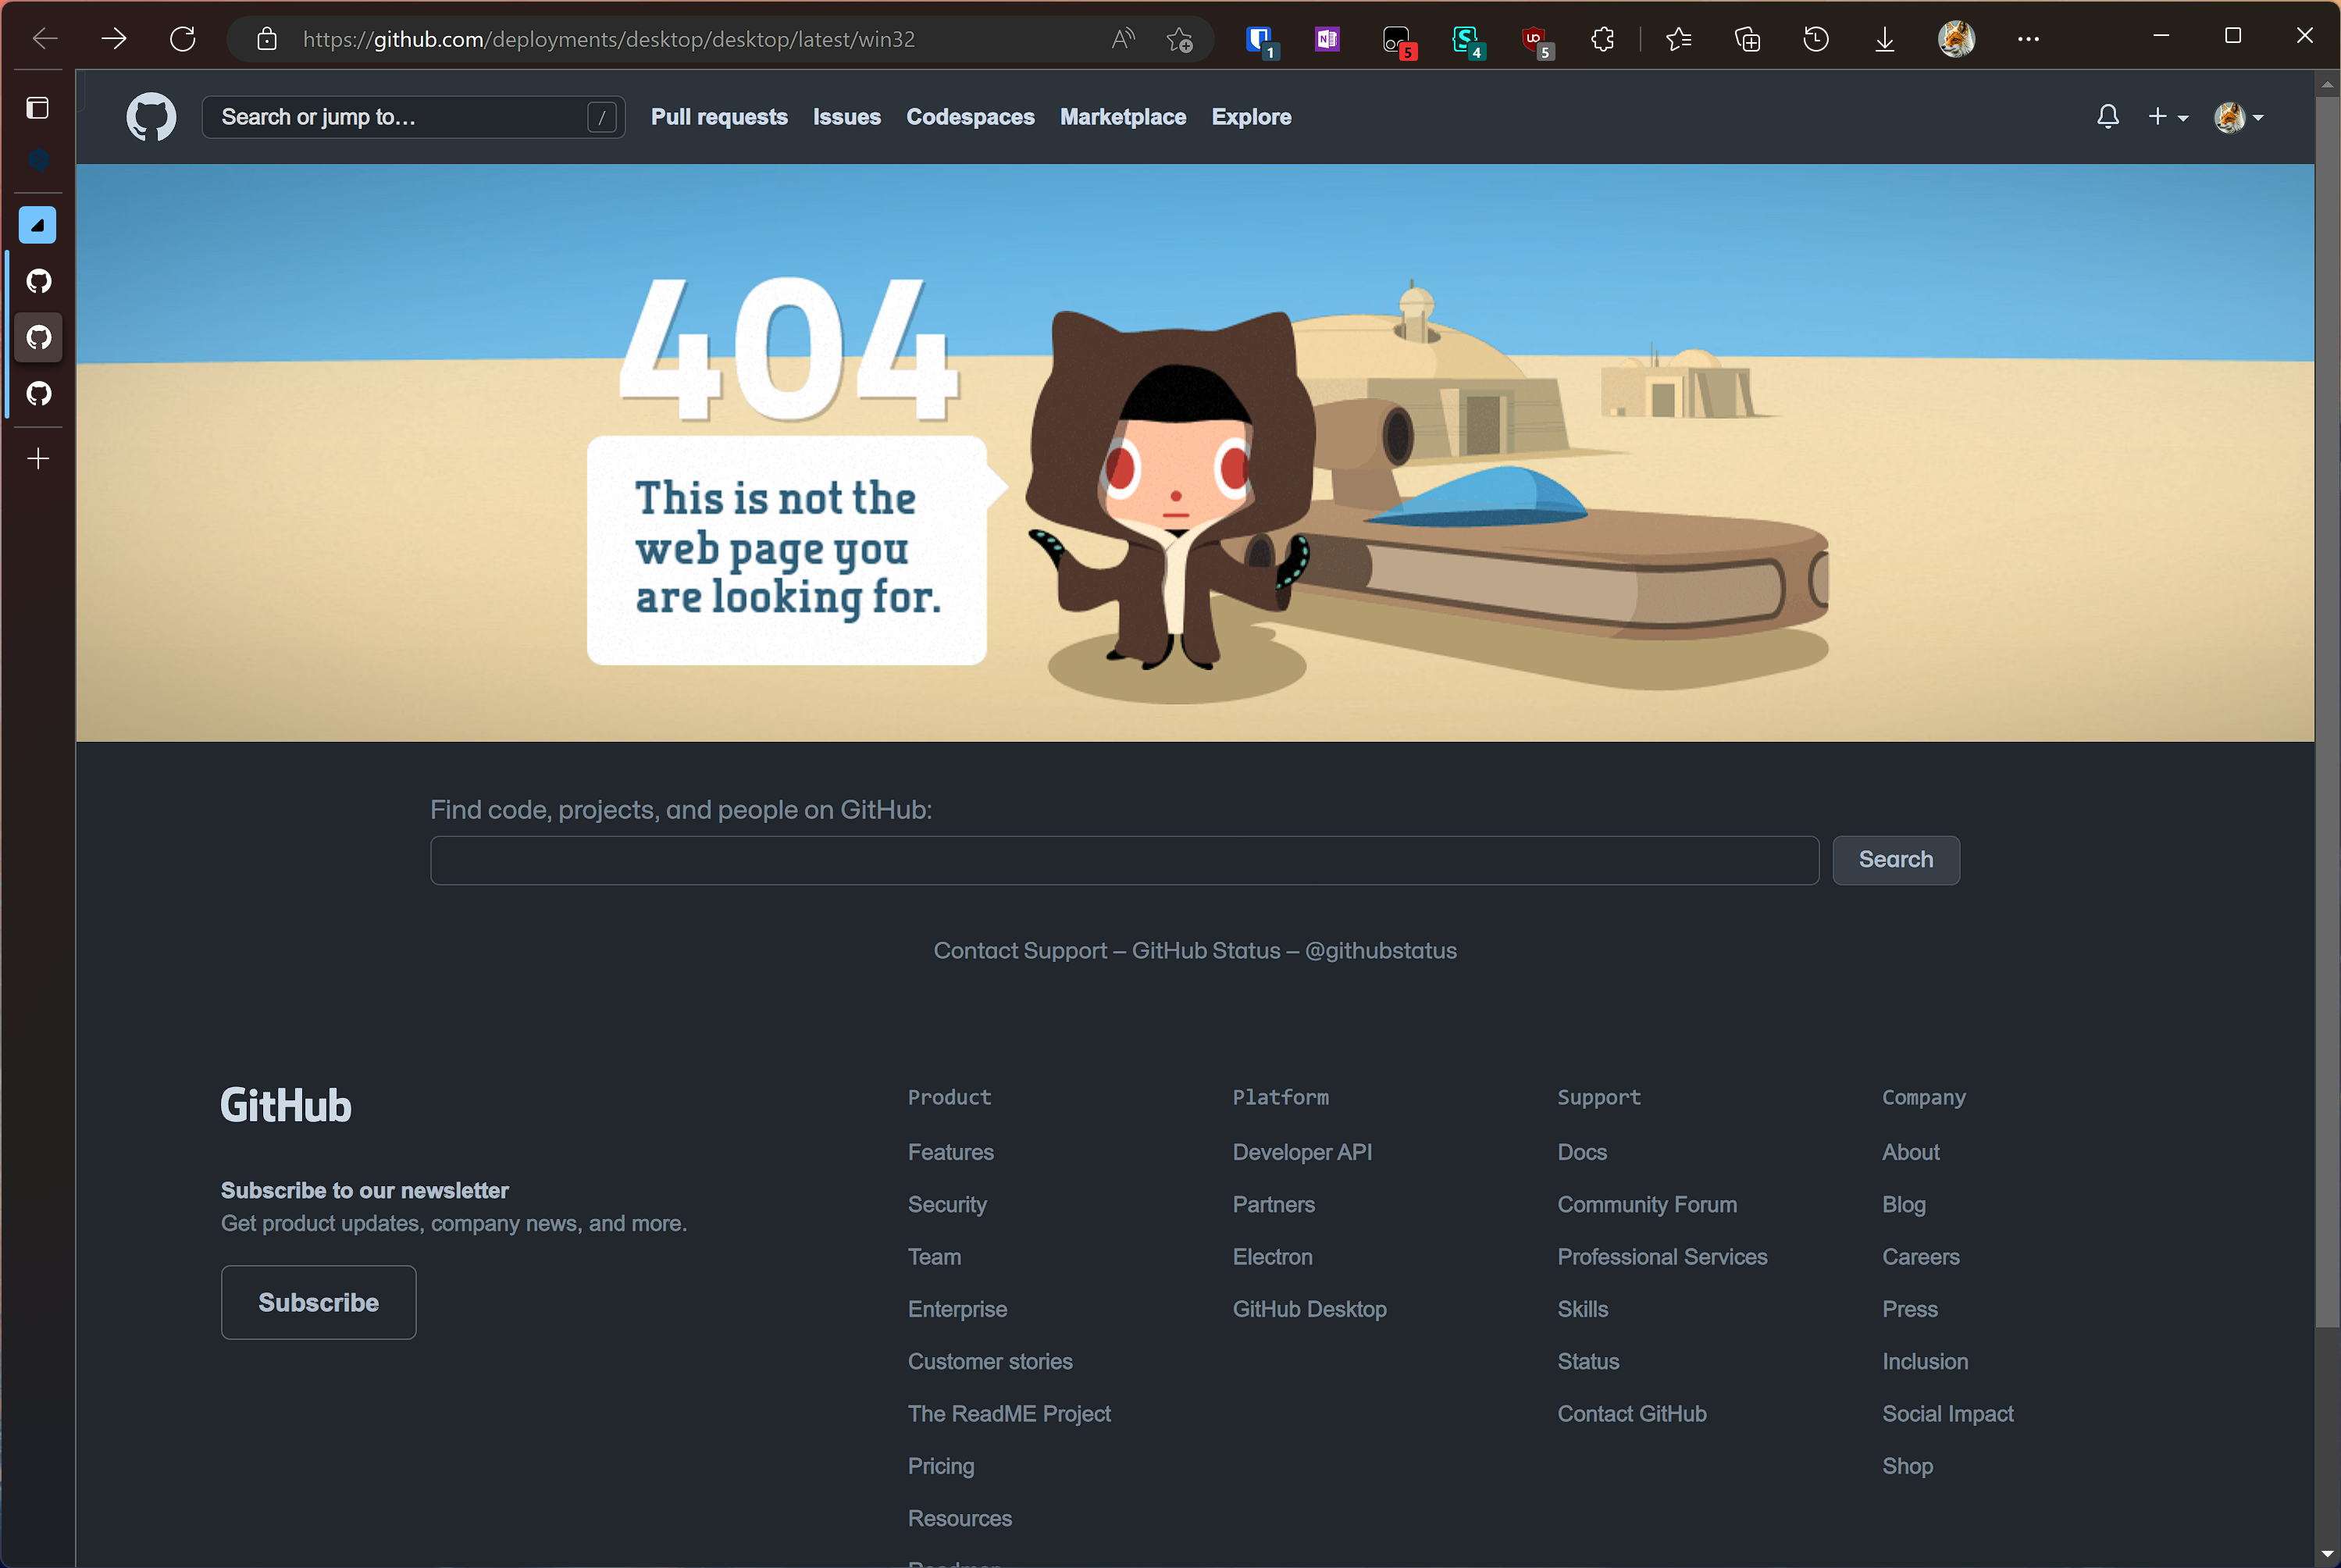Open the Bitwarden extension icon
The height and width of the screenshot is (1568, 2341).
pos(1260,41)
